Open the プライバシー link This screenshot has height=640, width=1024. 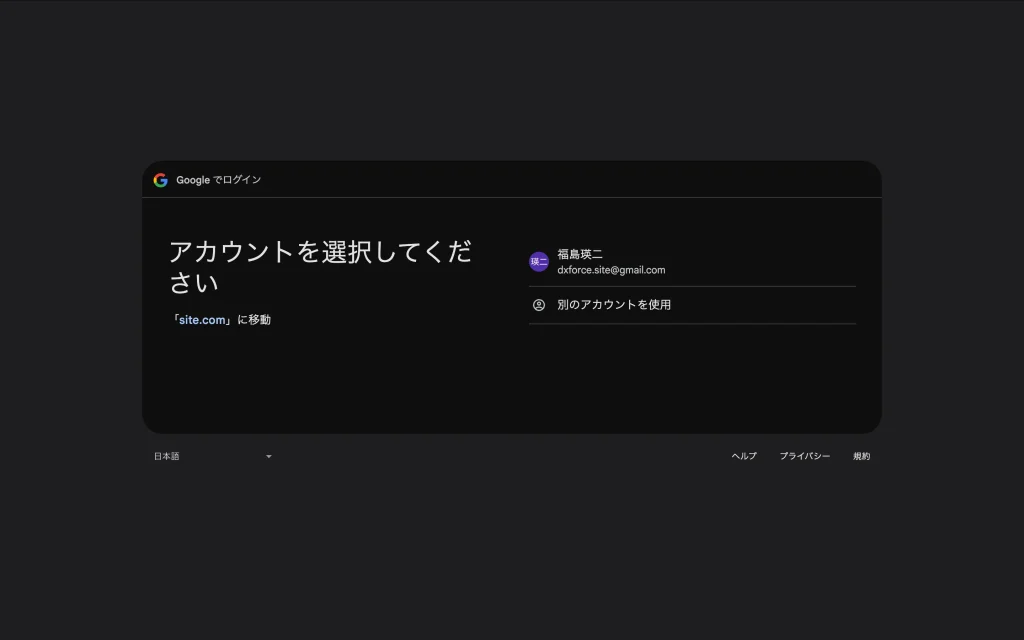(805, 457)
